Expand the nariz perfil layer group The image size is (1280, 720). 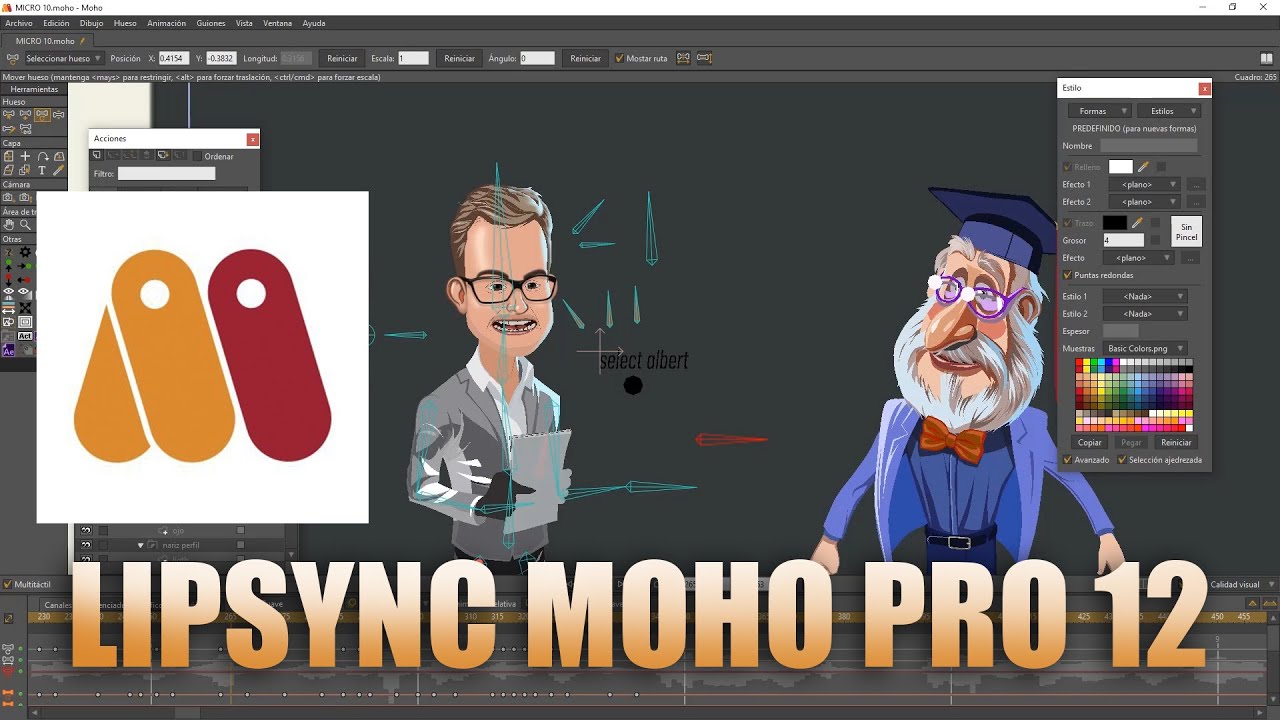coord(140,545)
